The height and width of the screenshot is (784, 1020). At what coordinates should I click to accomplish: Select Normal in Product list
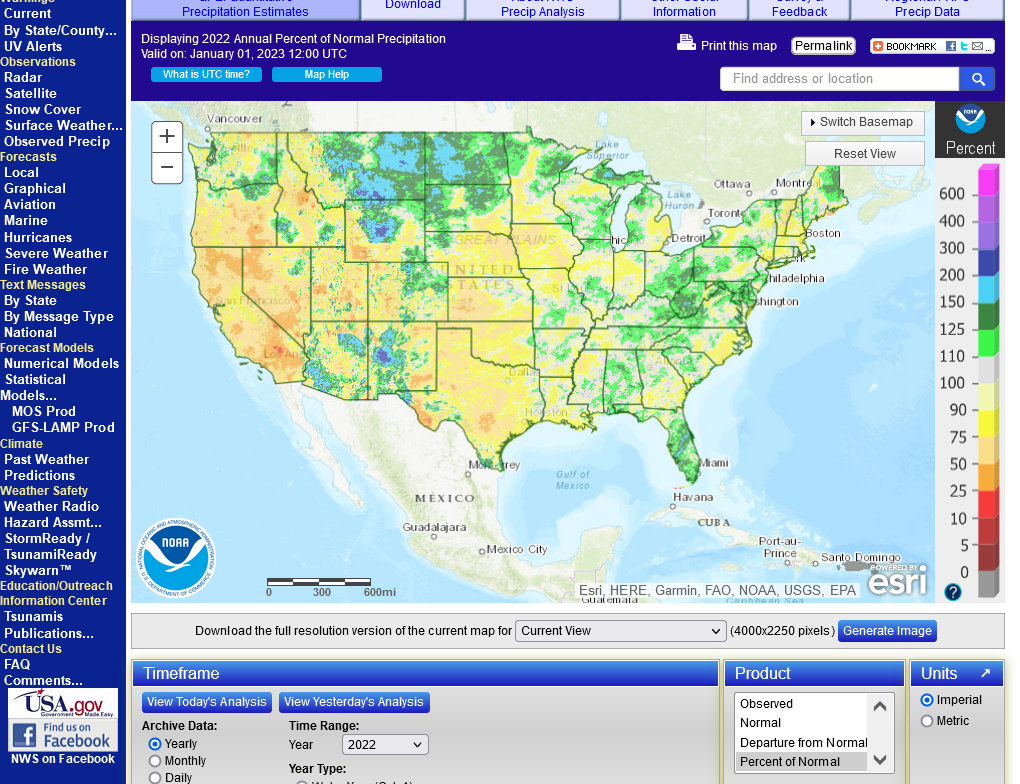(801, 723)
